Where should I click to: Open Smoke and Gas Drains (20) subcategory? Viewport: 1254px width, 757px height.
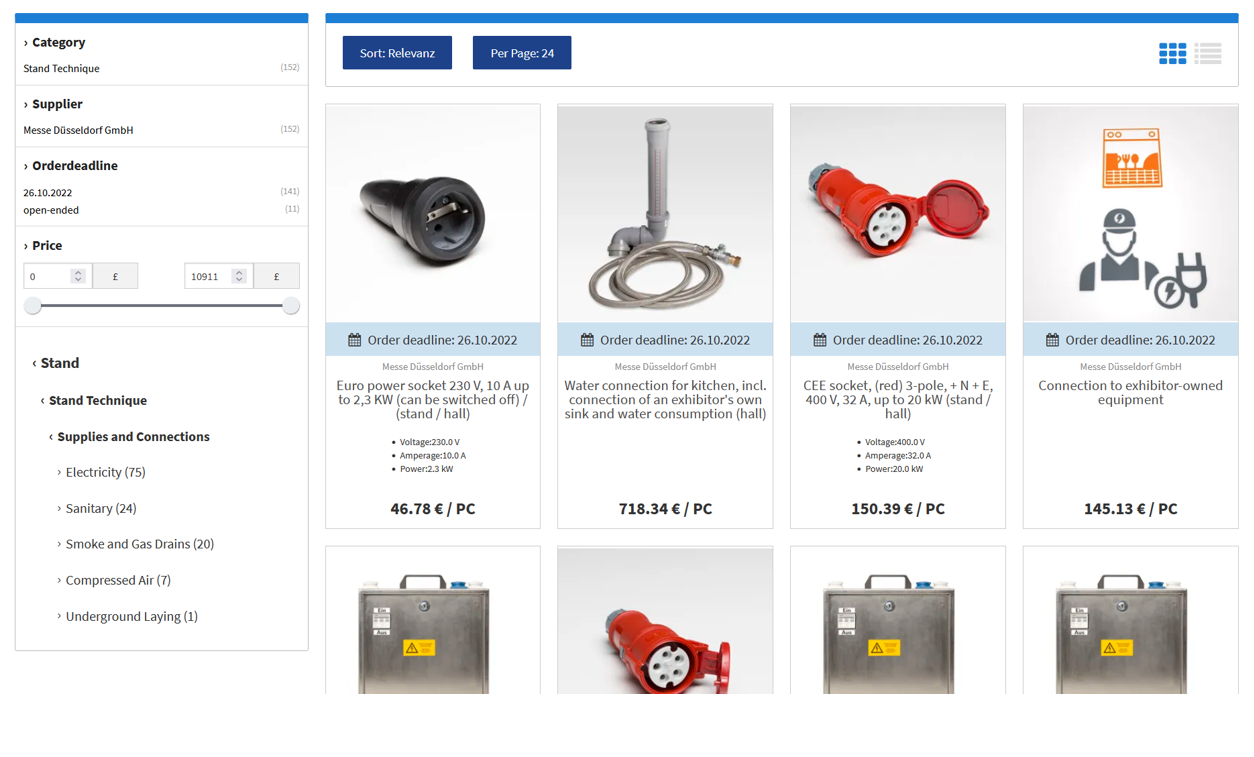[135, 544]
